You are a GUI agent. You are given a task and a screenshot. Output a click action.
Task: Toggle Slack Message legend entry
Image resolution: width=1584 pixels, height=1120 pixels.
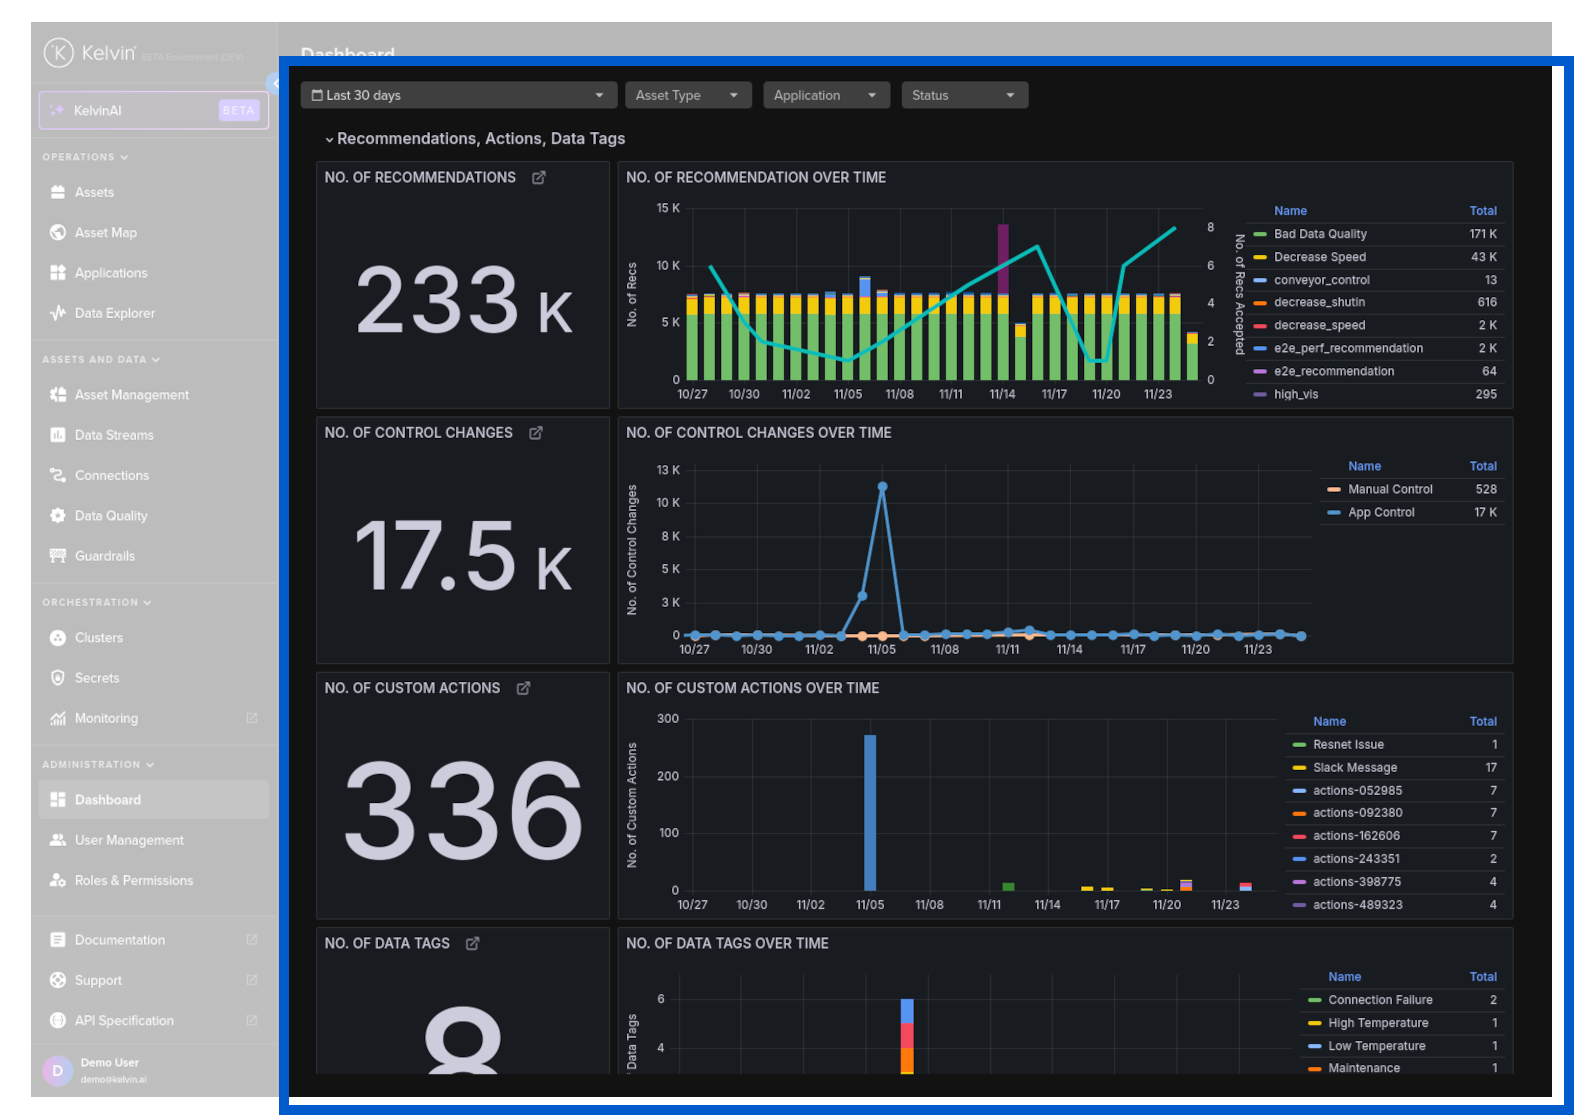pos(1354,768)
